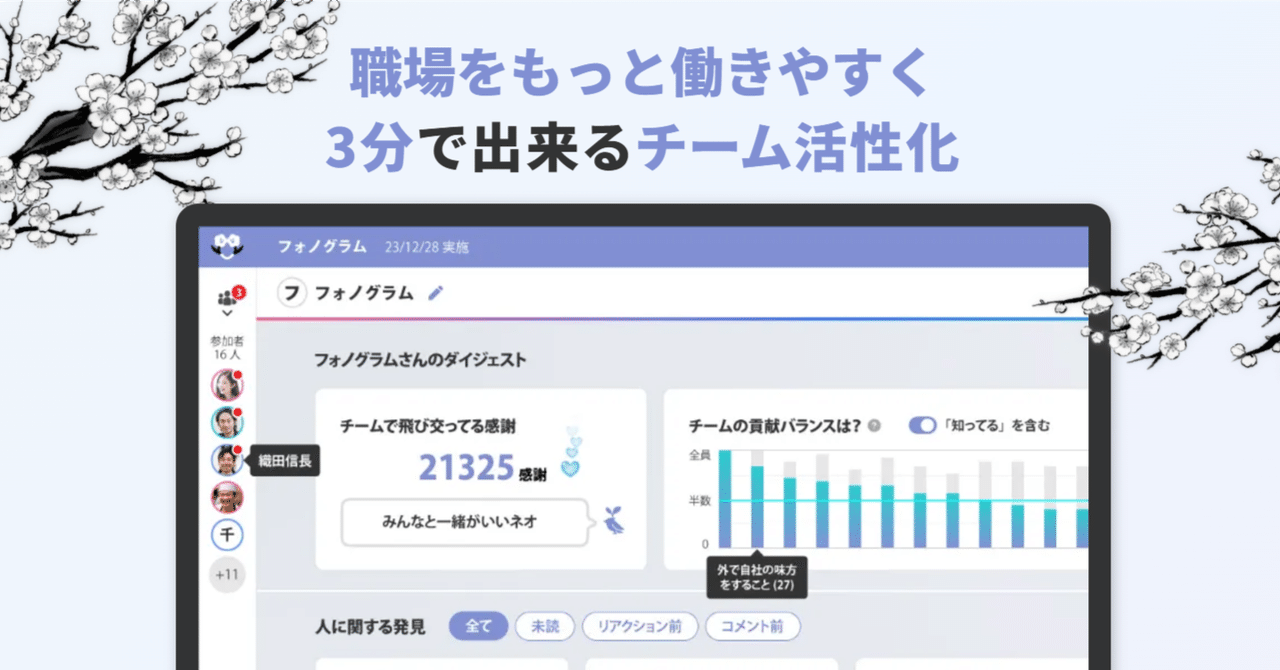Click the みんなと一緒がいいネオ speech bubble
Image resolution: width=1280 pixels, height=670 pixels.
pos(462,523)
